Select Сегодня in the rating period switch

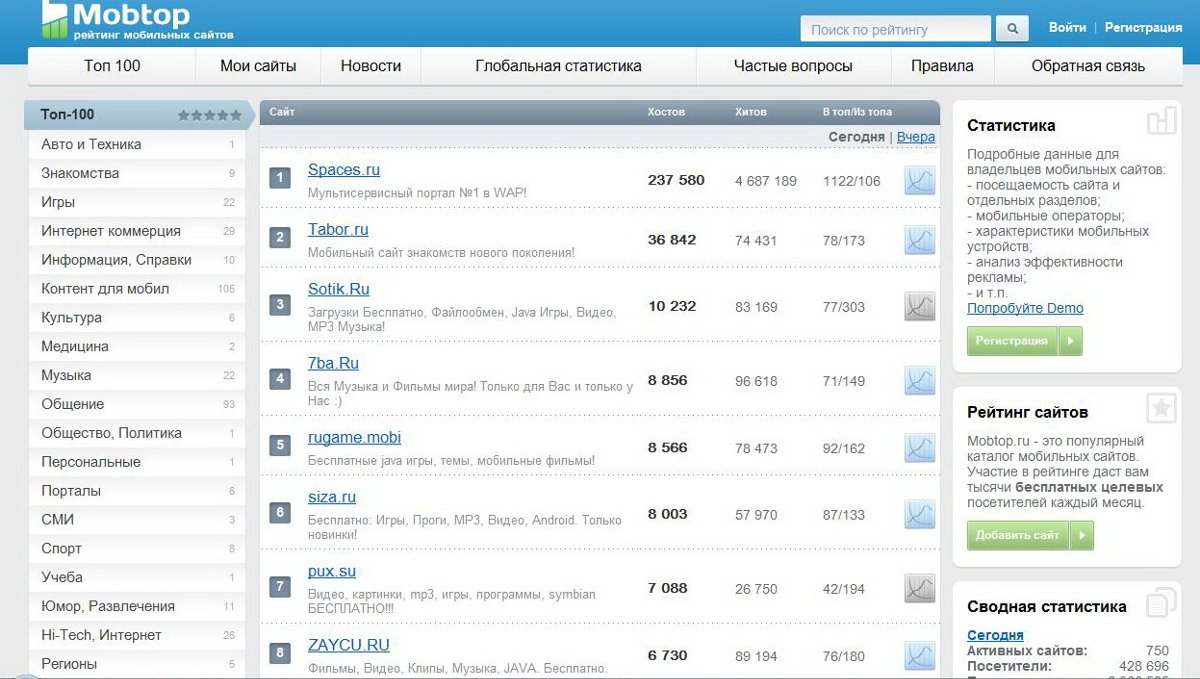tap(856, 137)
